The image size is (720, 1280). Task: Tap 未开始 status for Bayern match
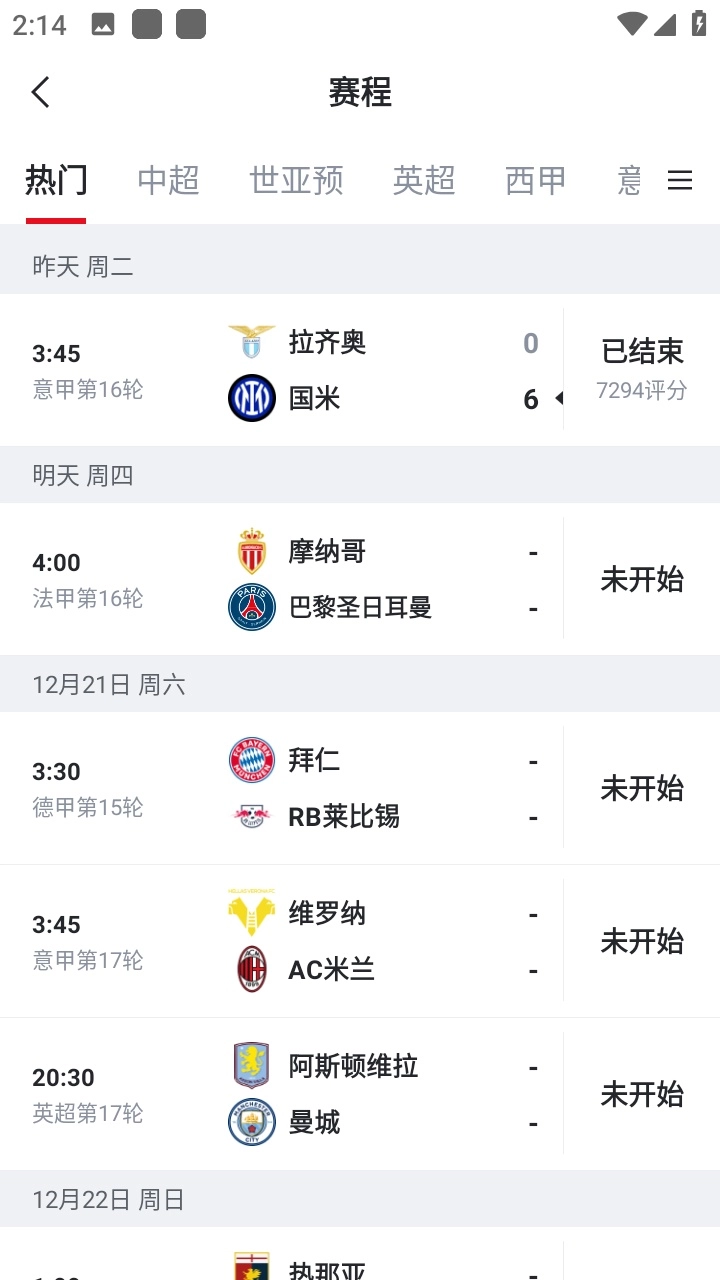(x=642, y=788)
